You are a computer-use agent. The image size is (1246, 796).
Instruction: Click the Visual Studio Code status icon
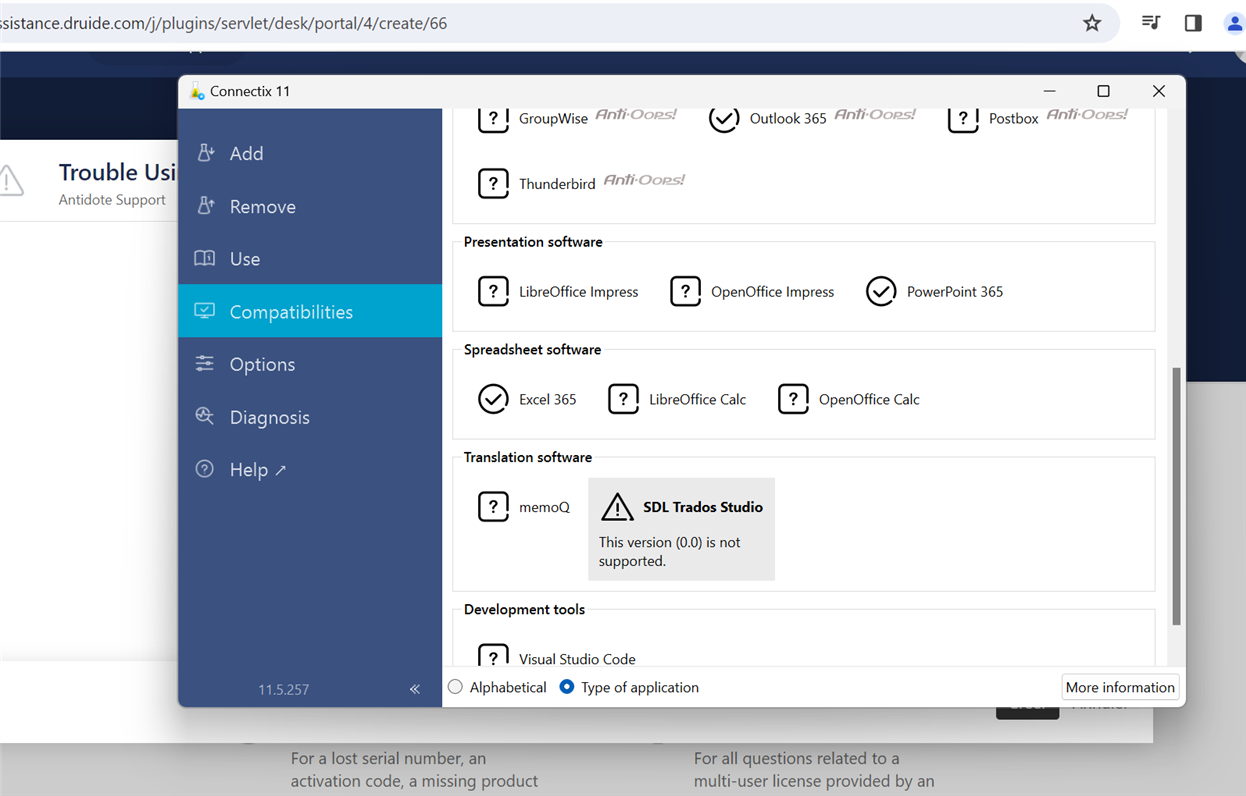click(x=493, y=655)
